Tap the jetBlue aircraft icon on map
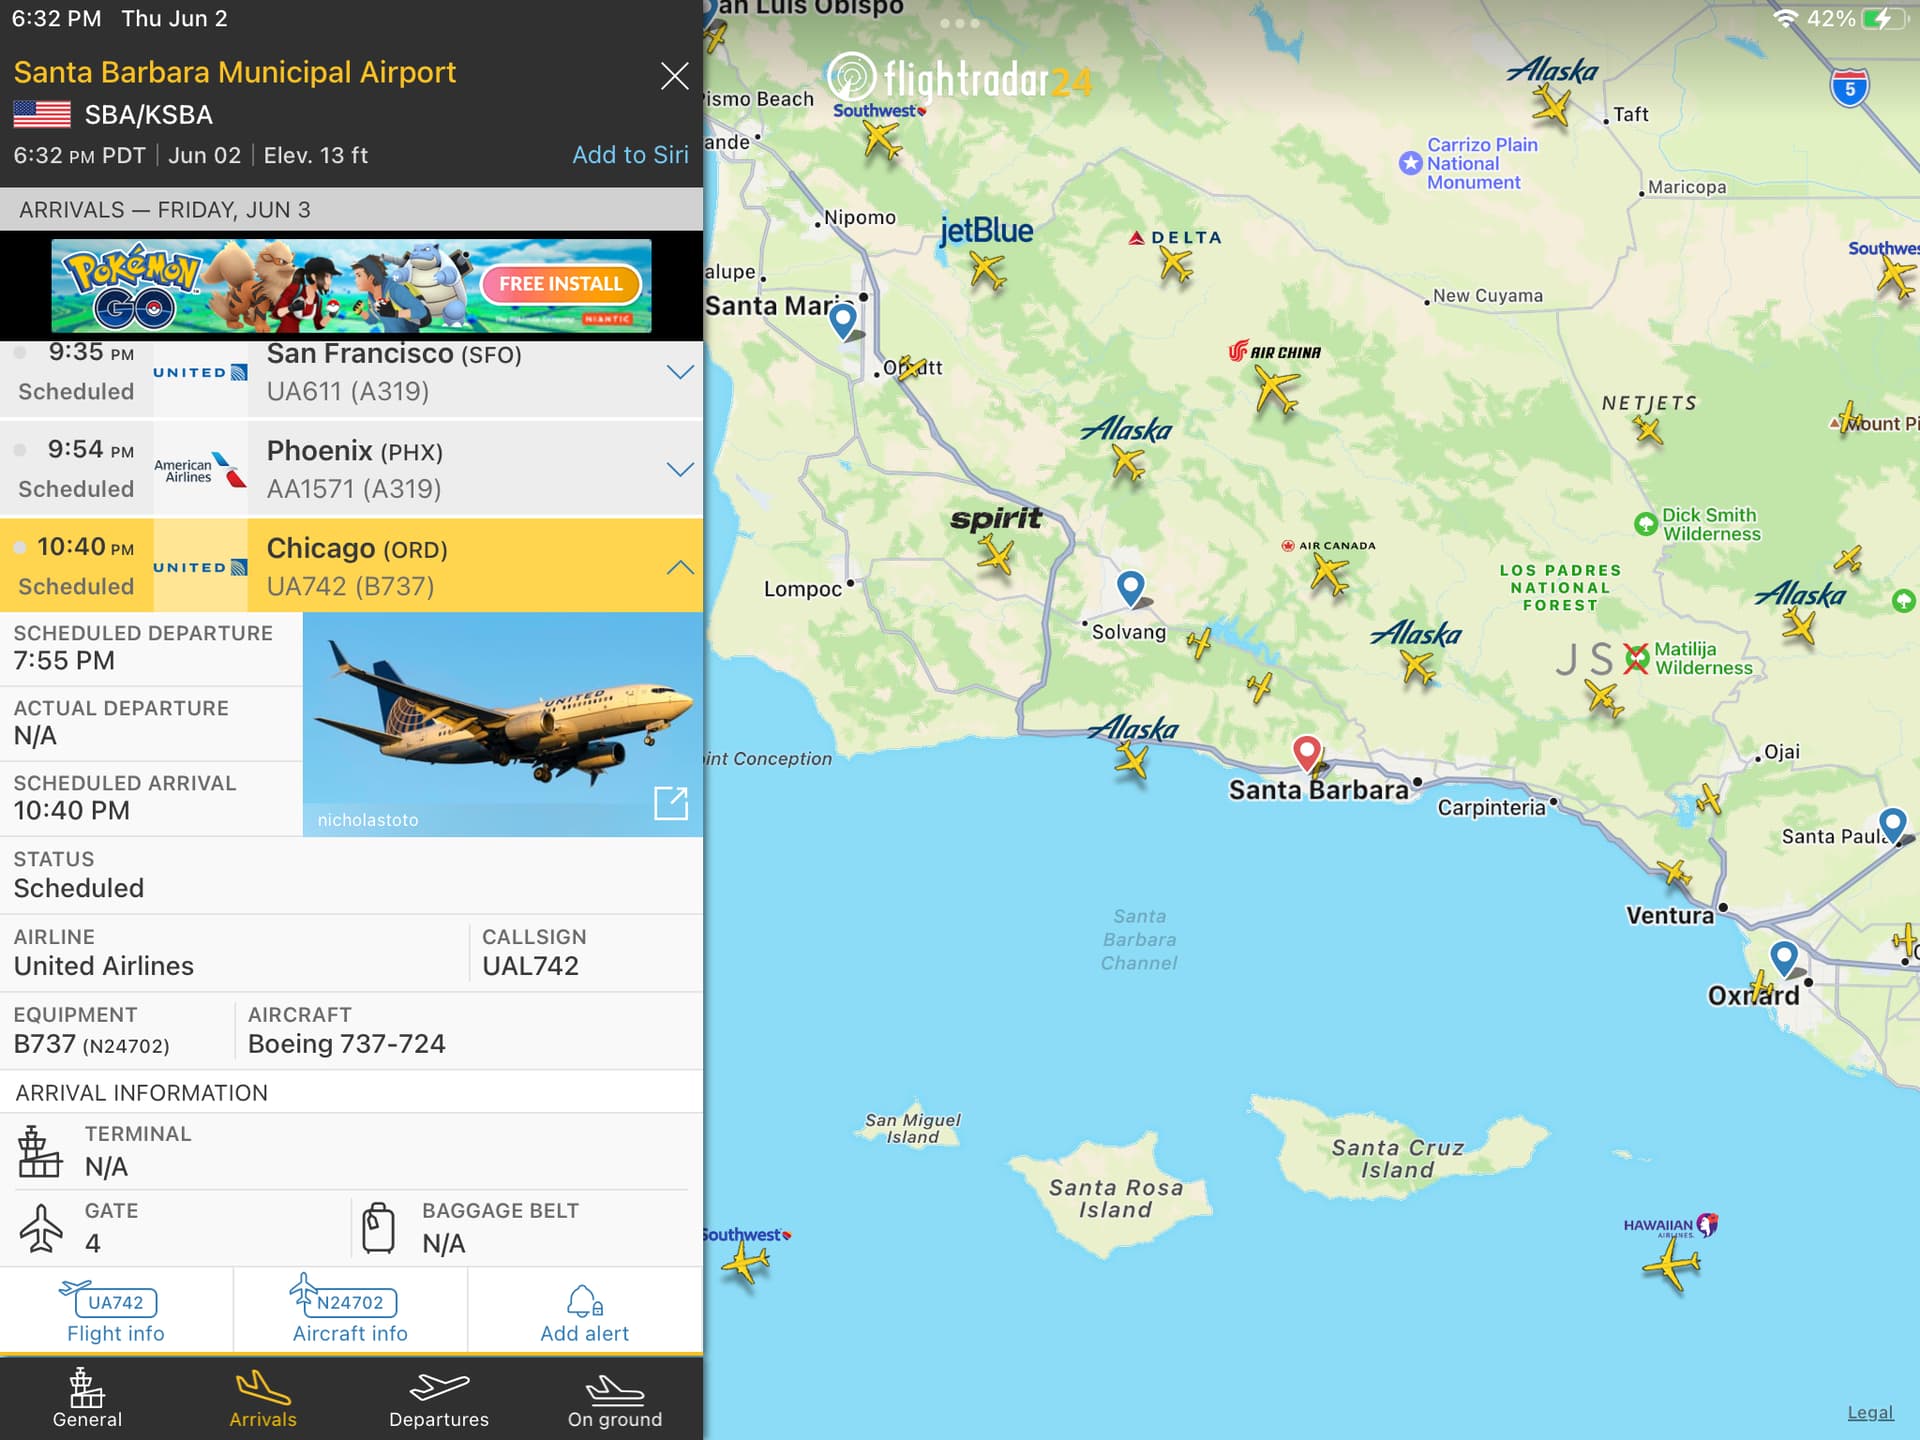This screenshot has width=1920, height=1440. [987, 270]
